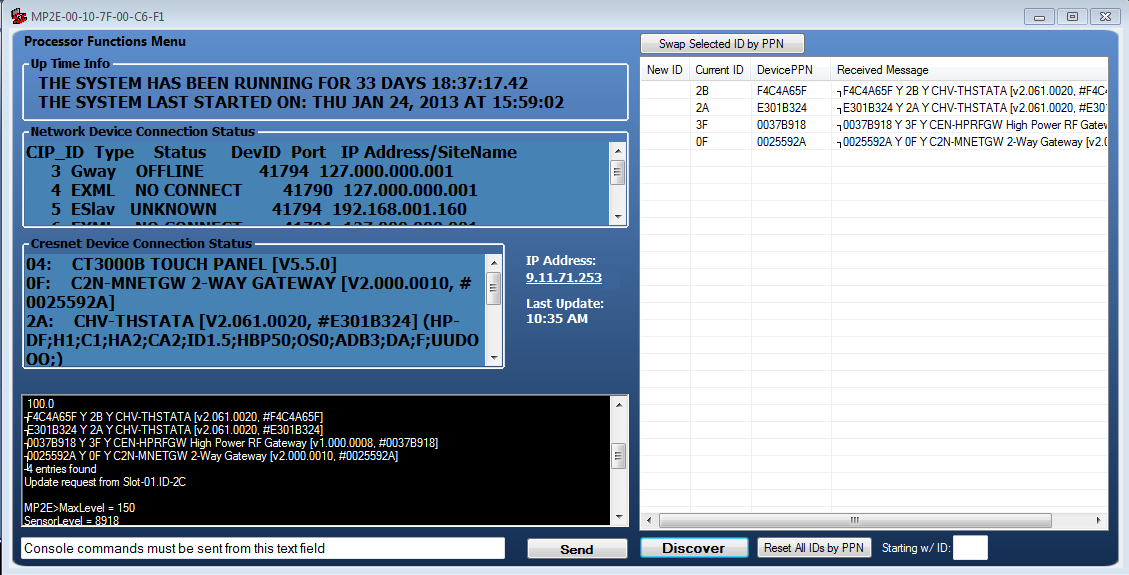
Task: Select the row with DevicePPN 0025592A
Action: tap(874, 142)
